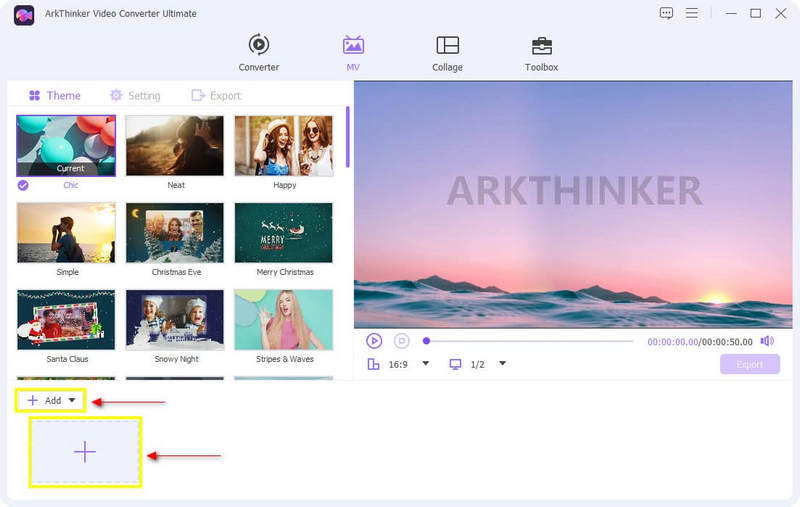The height and width of the screenshot is (507, 800).
Task: Maximize the ArkThinker window
Action: tap(756, 13)
